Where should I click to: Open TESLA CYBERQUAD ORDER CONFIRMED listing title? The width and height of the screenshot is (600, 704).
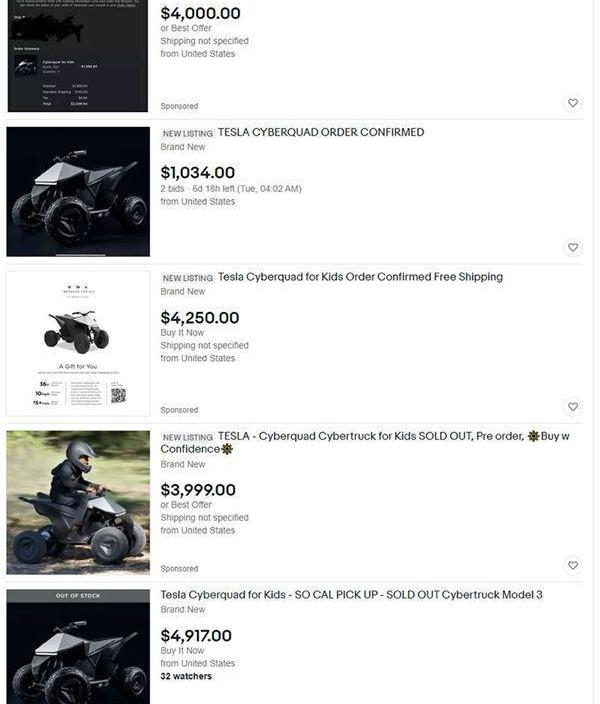(x=321, y=132)
